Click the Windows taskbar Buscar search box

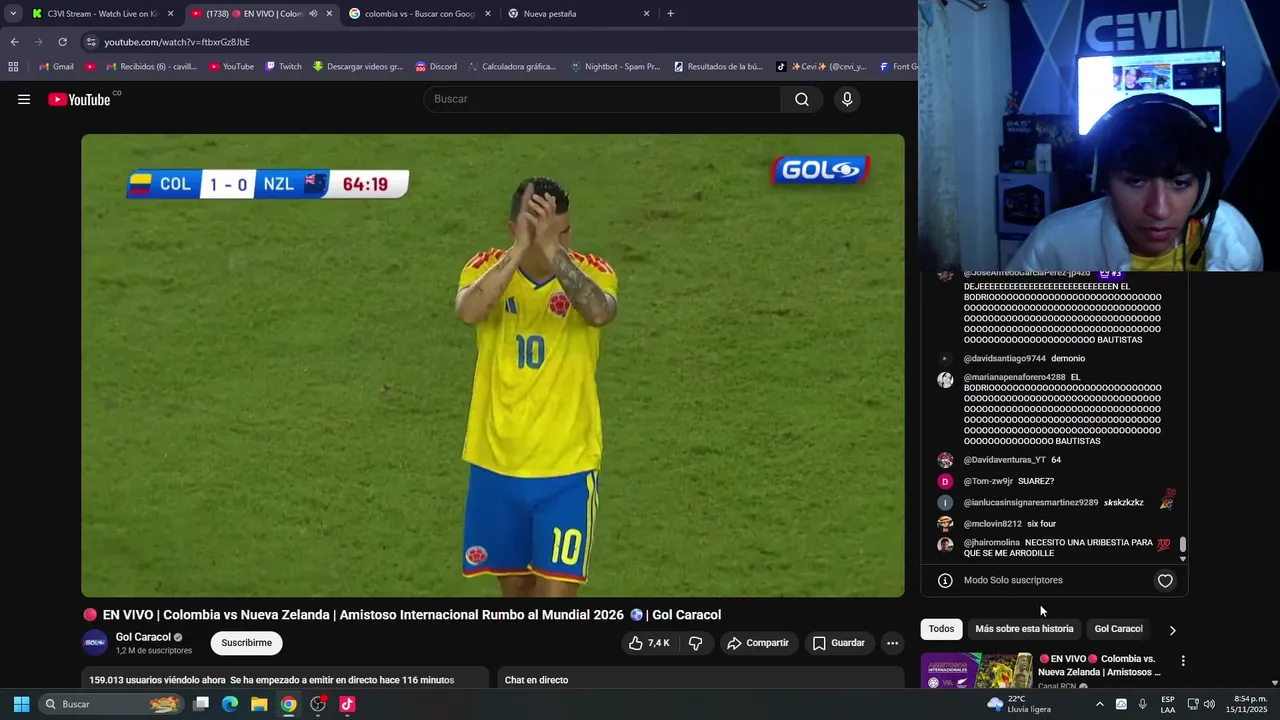[x=112, y=704]
